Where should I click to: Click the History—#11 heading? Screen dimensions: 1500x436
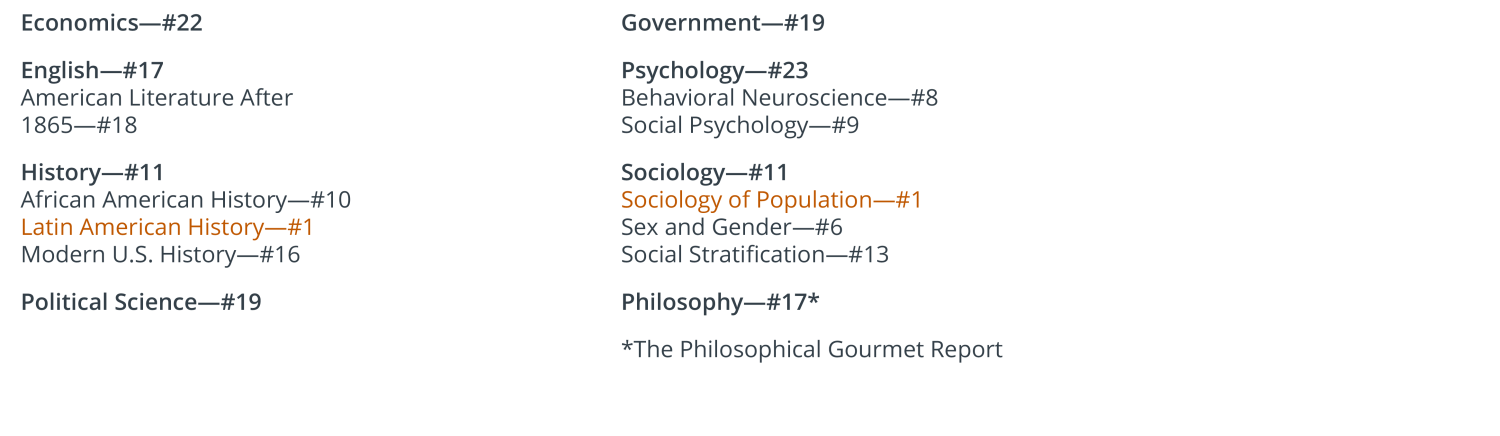coord(92,172)
